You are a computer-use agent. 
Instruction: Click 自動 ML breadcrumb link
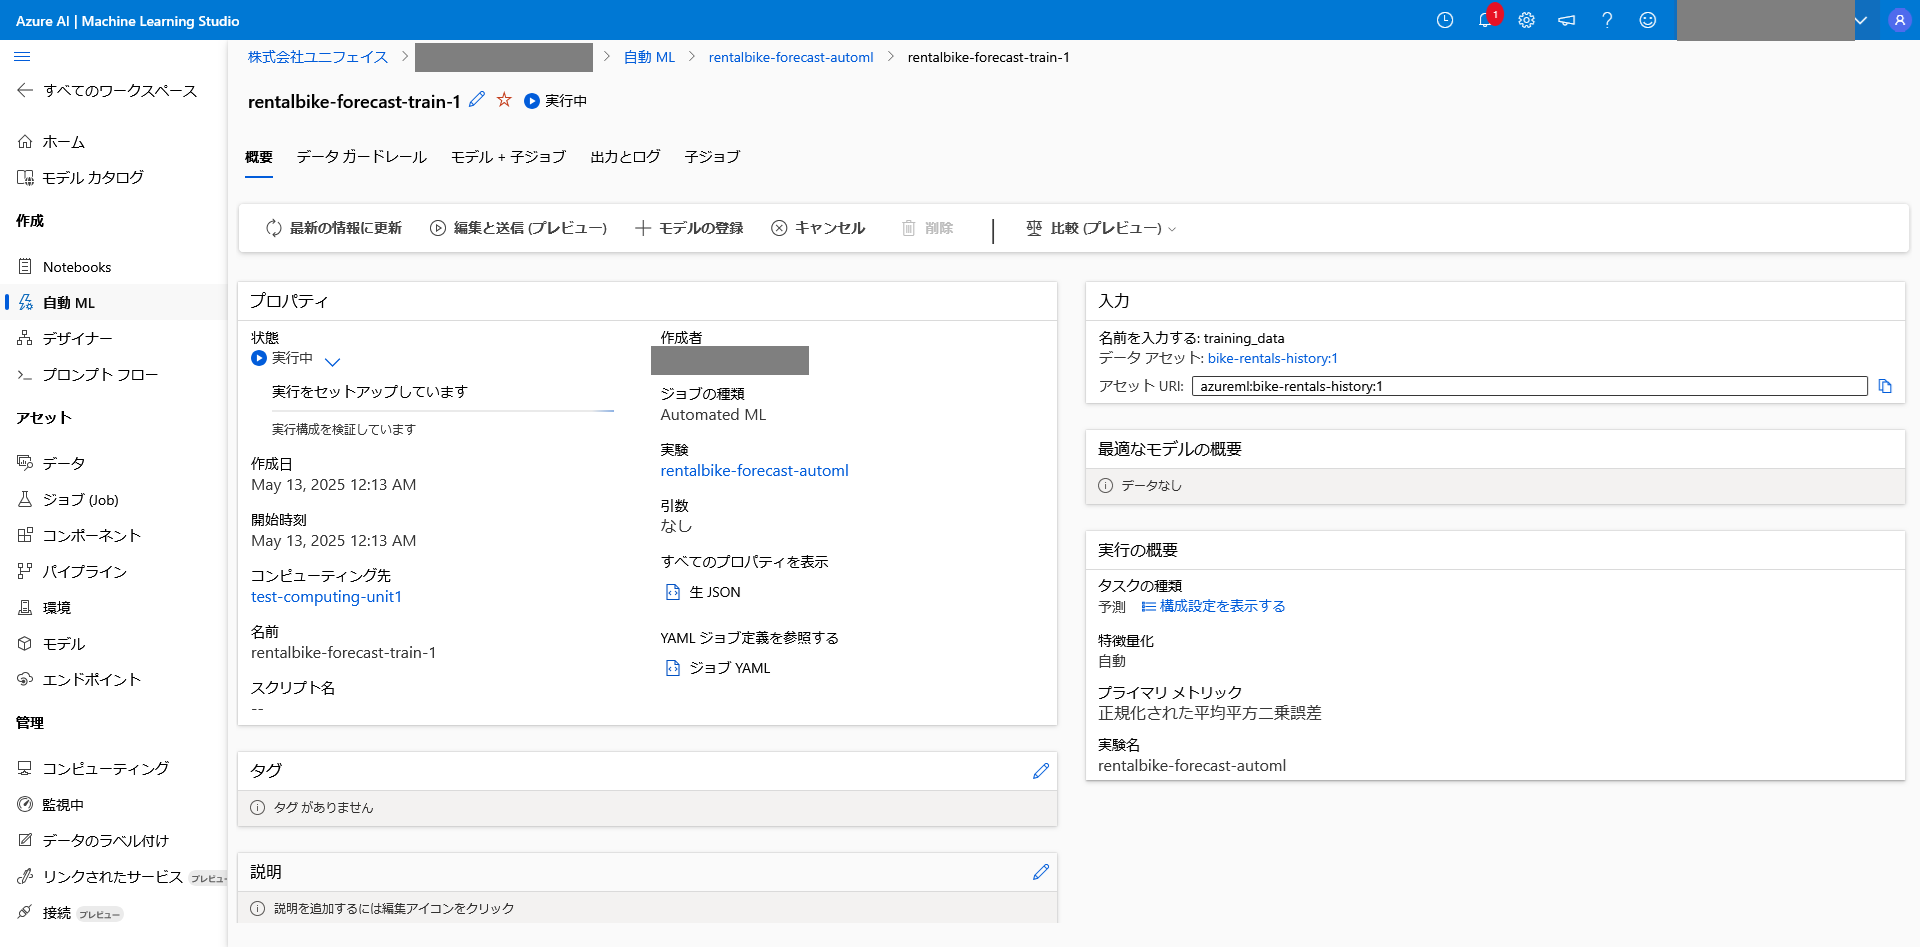(x=649, y=57)
